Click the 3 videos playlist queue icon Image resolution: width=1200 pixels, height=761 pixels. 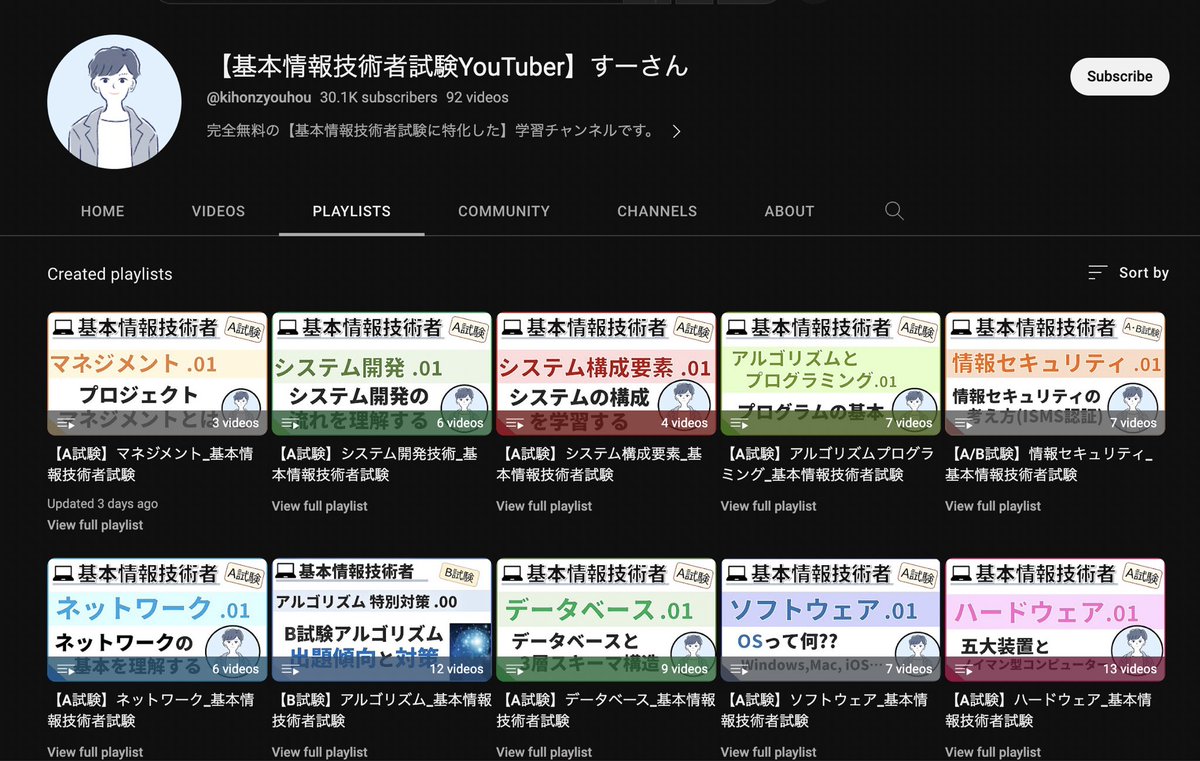pos(66,423)
